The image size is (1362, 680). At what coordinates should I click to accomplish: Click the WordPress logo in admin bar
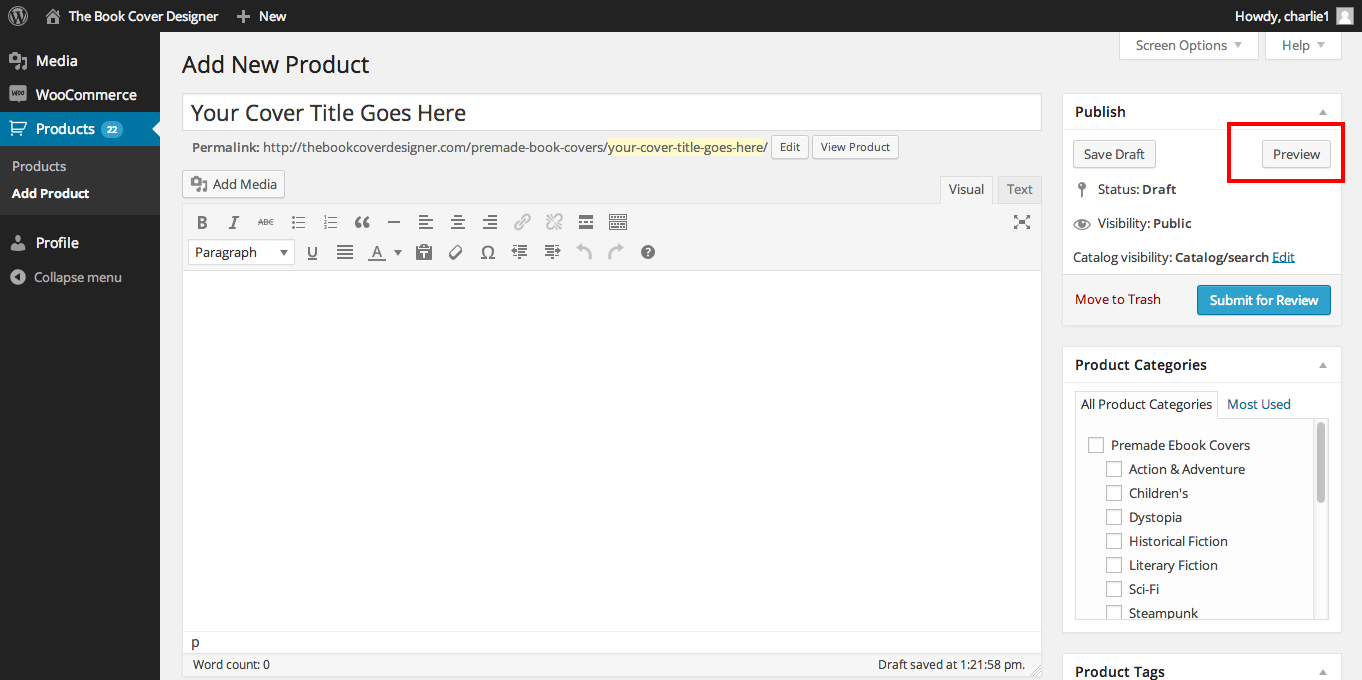pos(18,16)
